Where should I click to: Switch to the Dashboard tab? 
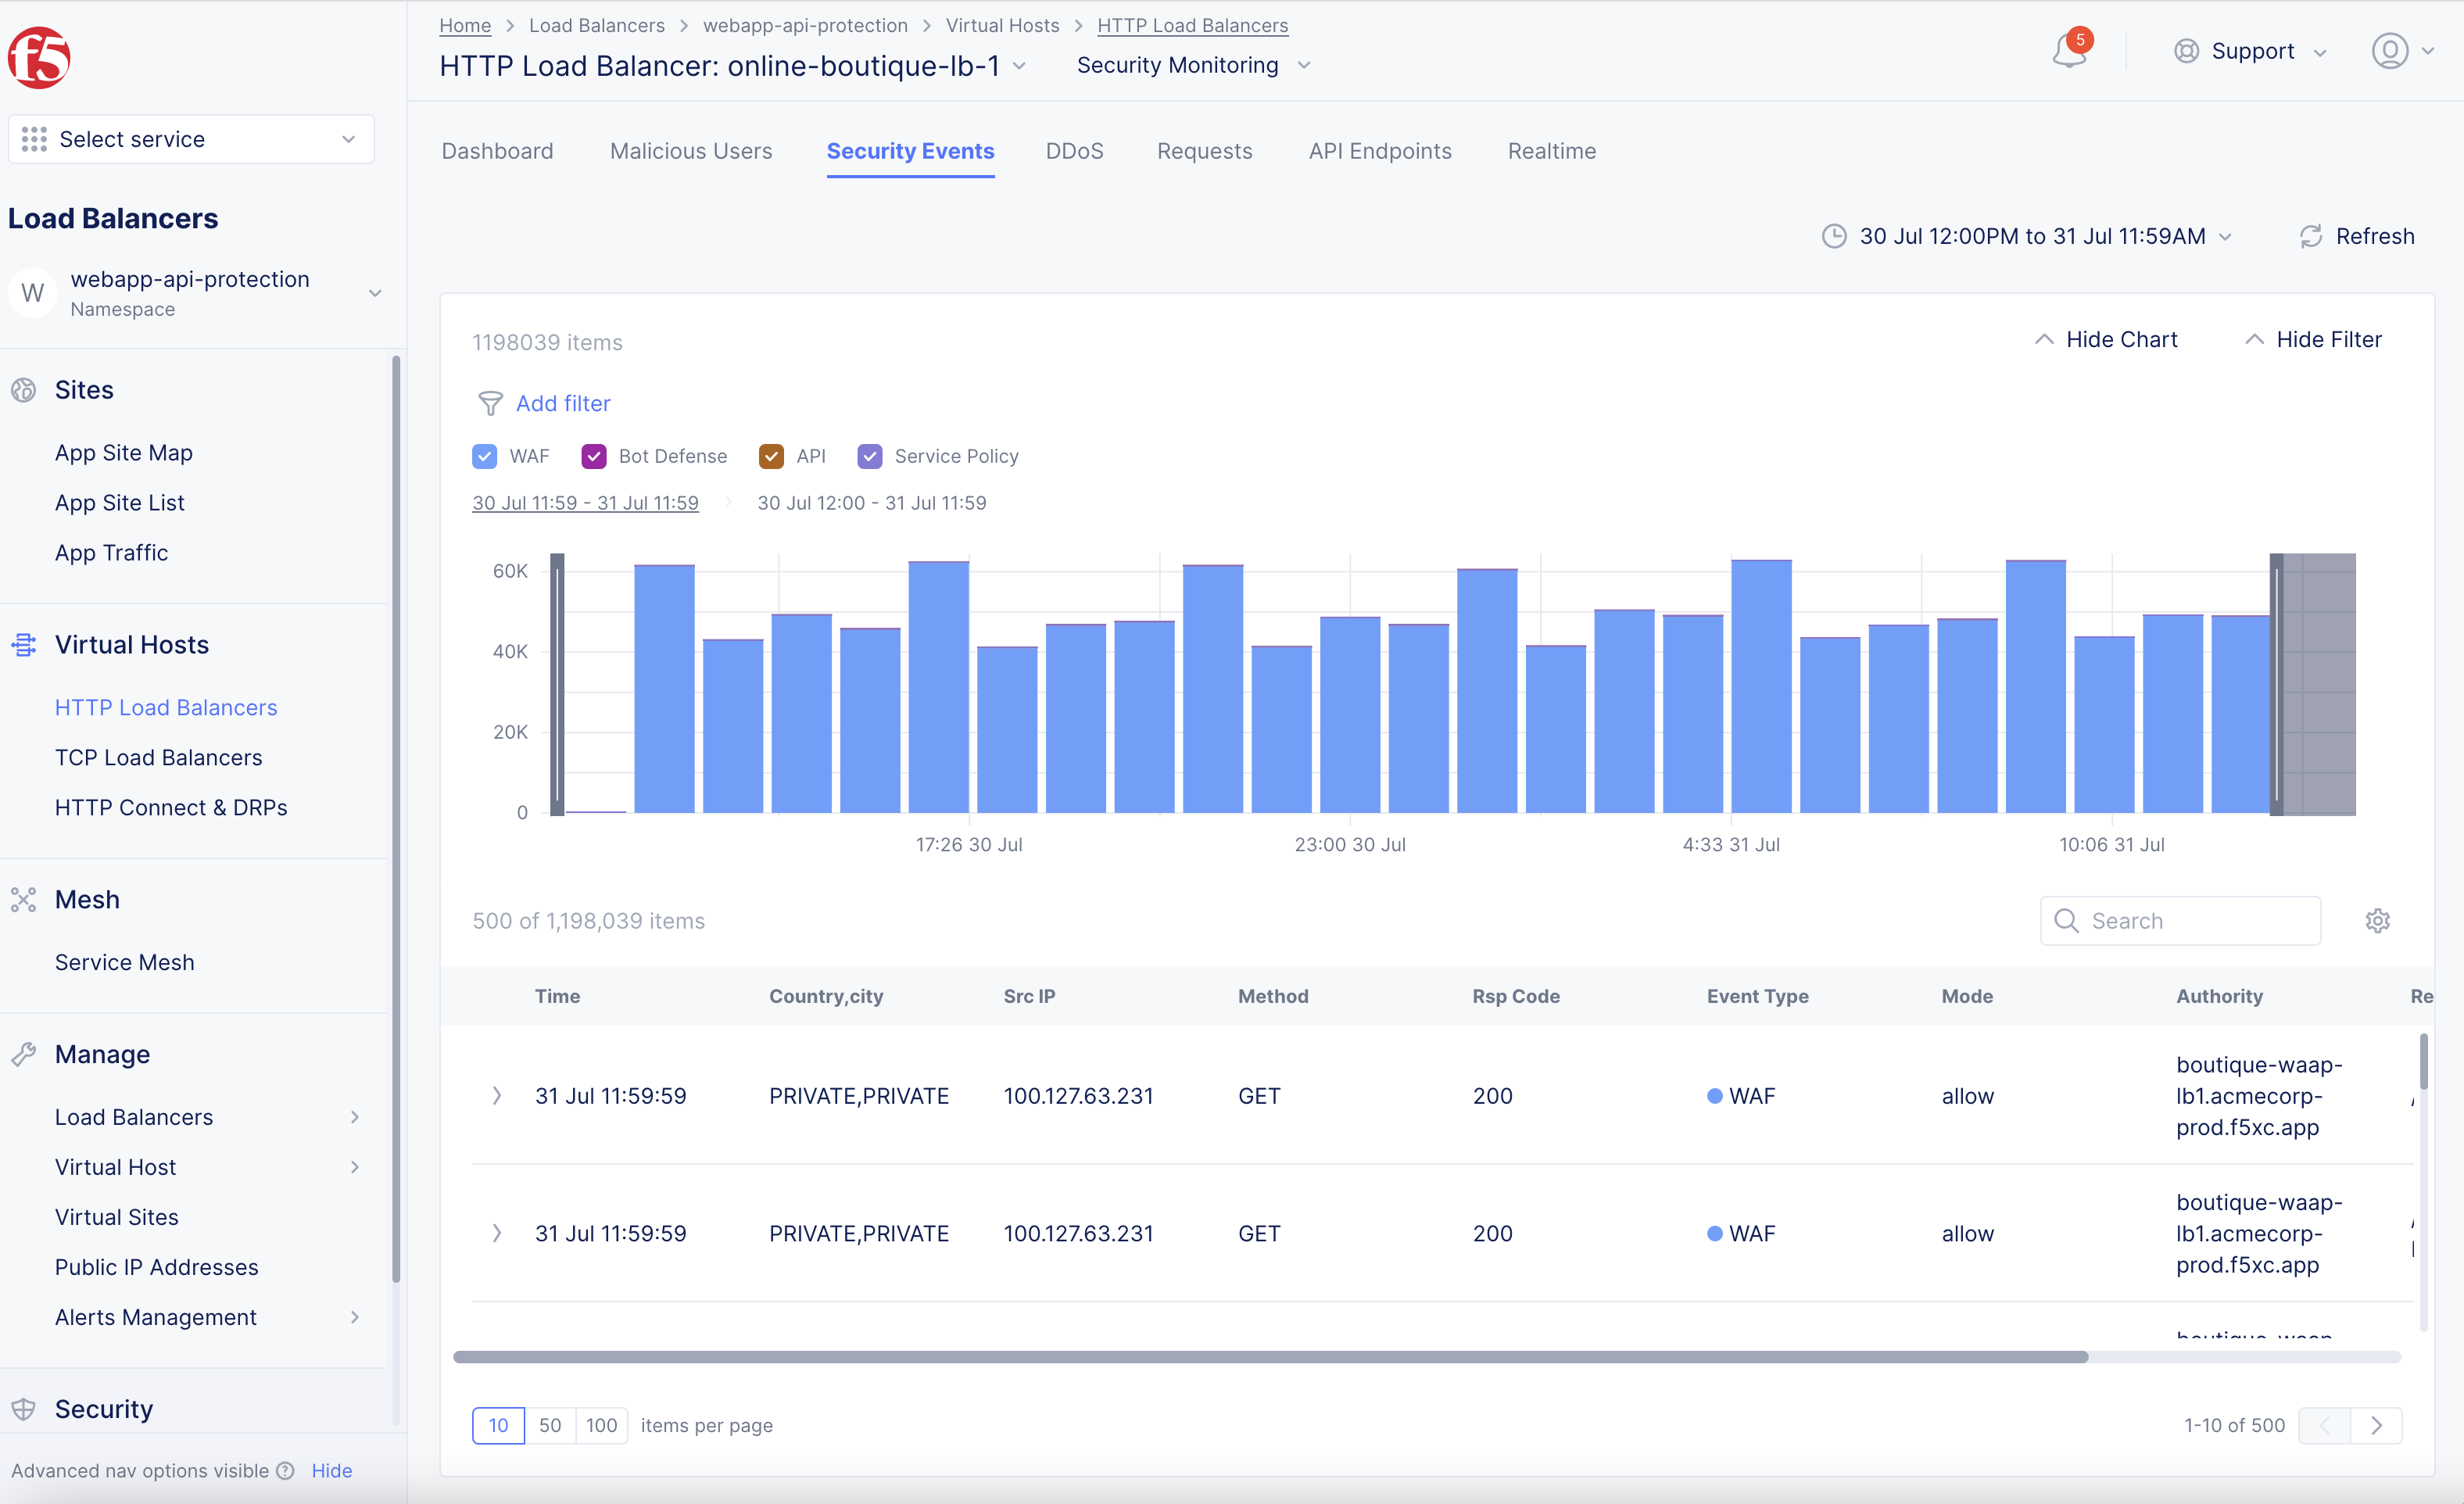[497, 151]
